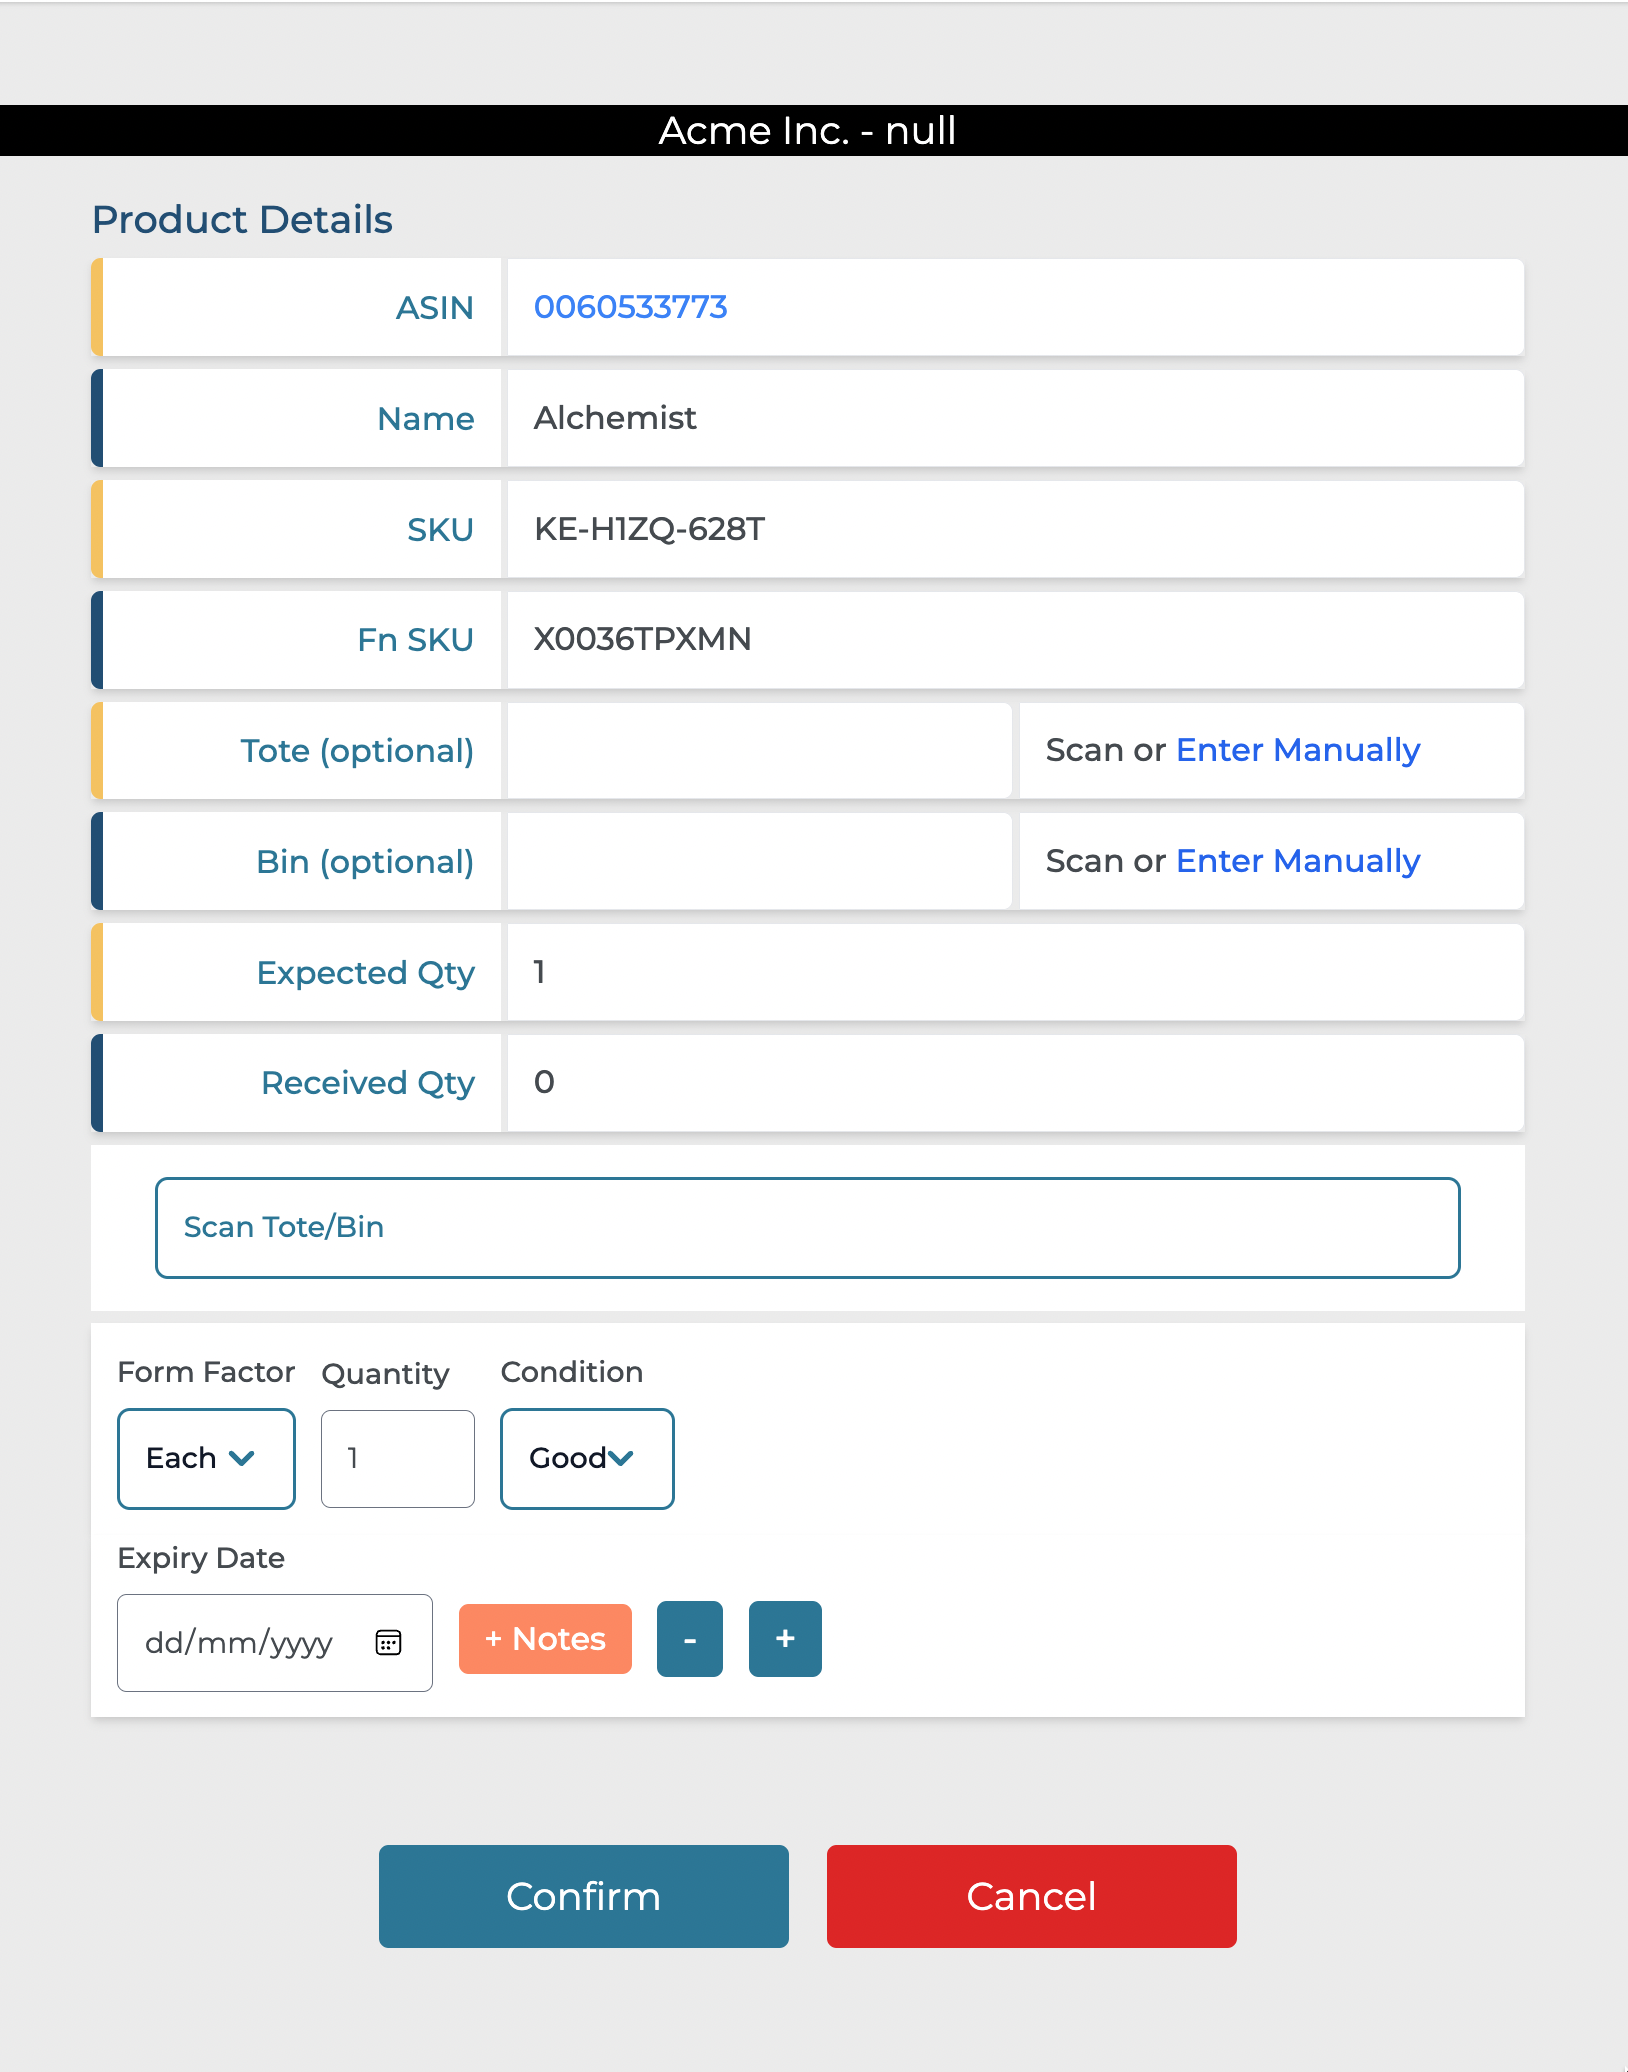
Task: Expand the Good condition chevron
Action: (x=622, y=1458)
